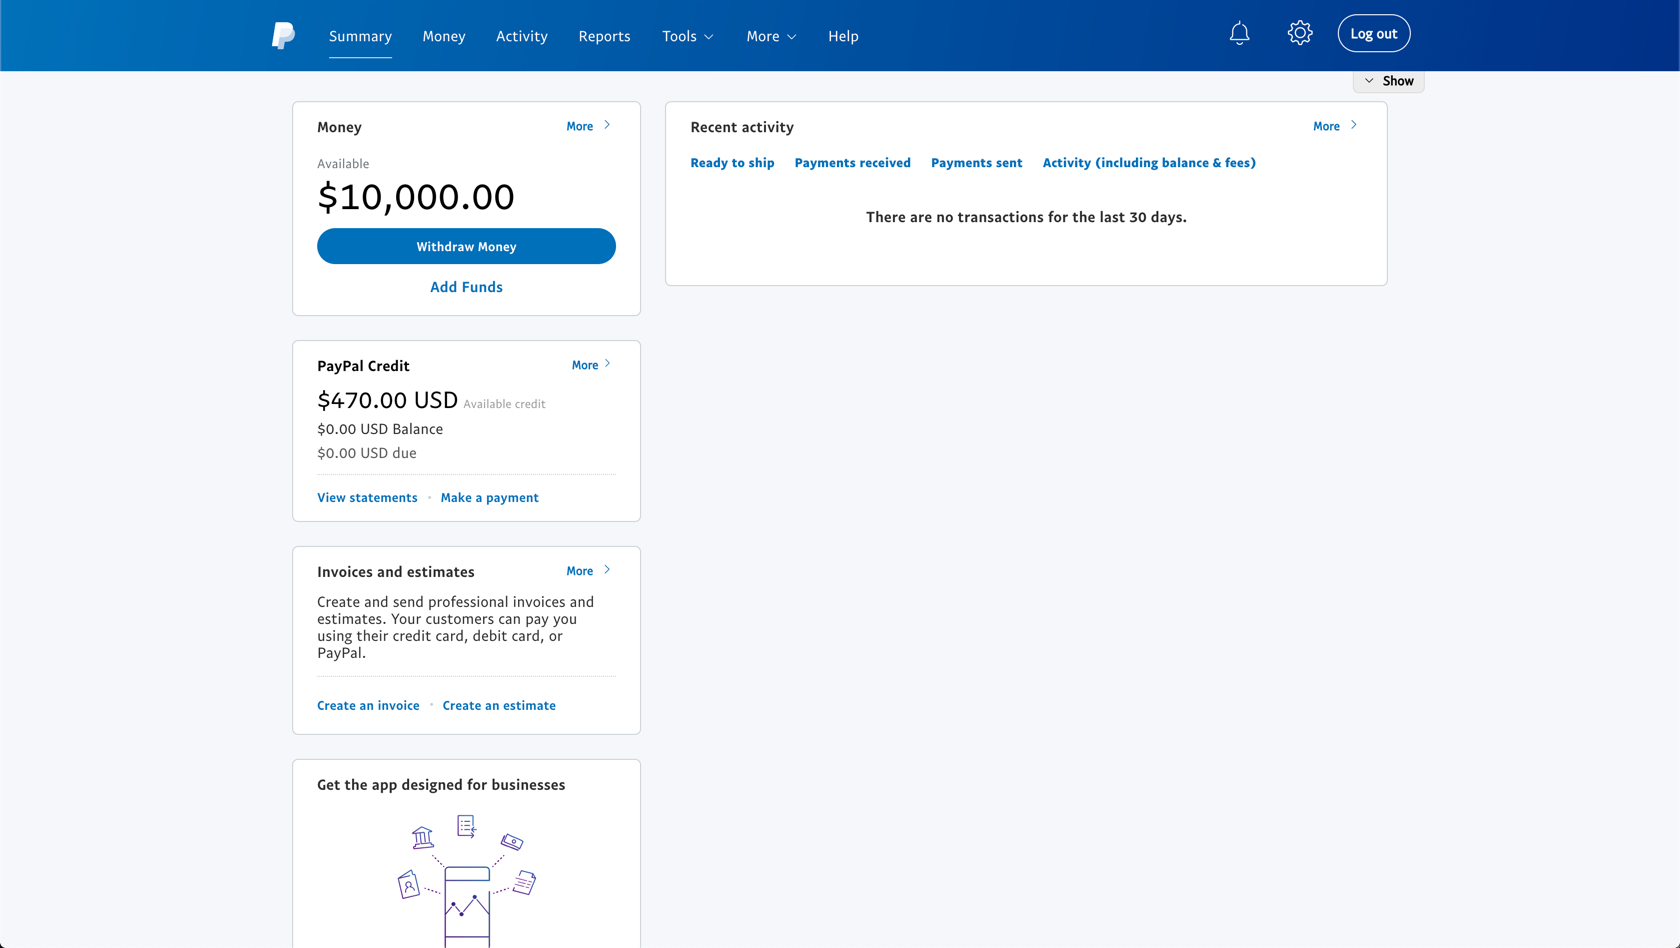Click the Add Funds link

[466, 287]
